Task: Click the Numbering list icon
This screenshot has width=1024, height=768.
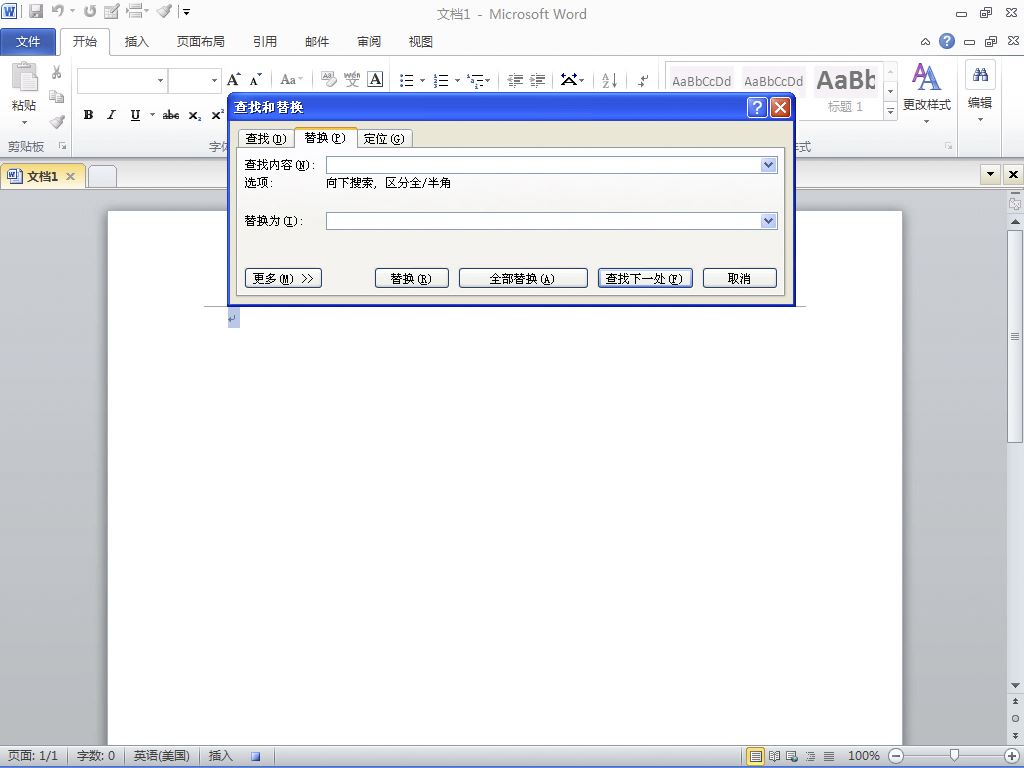Action: (441, 80)
